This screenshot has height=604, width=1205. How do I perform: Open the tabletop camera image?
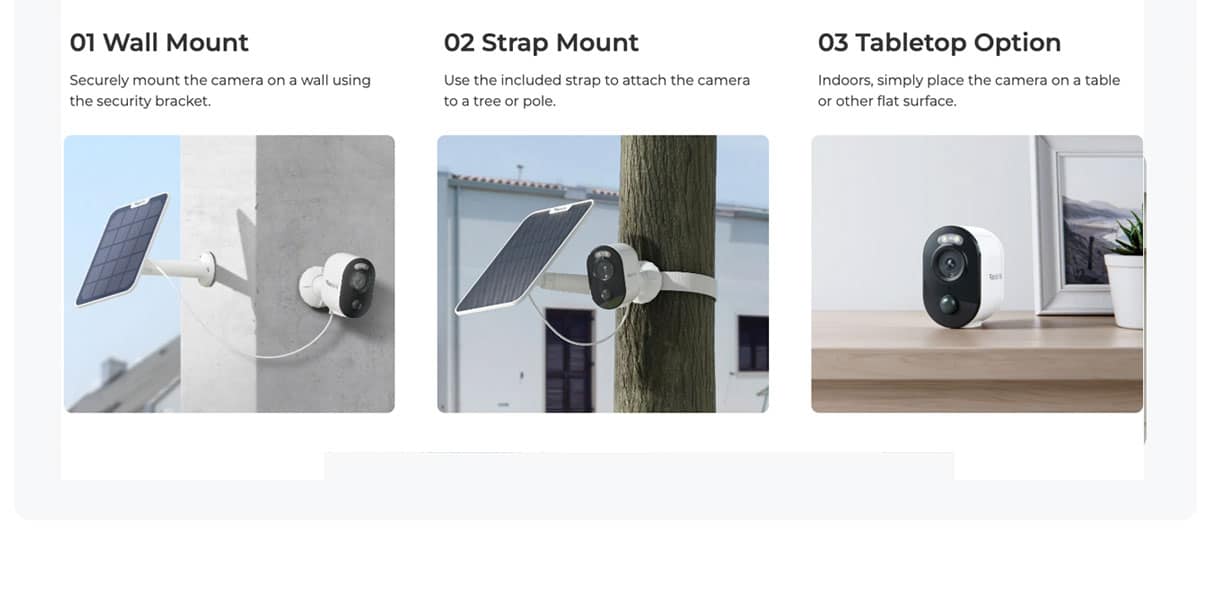click(977, 274)
